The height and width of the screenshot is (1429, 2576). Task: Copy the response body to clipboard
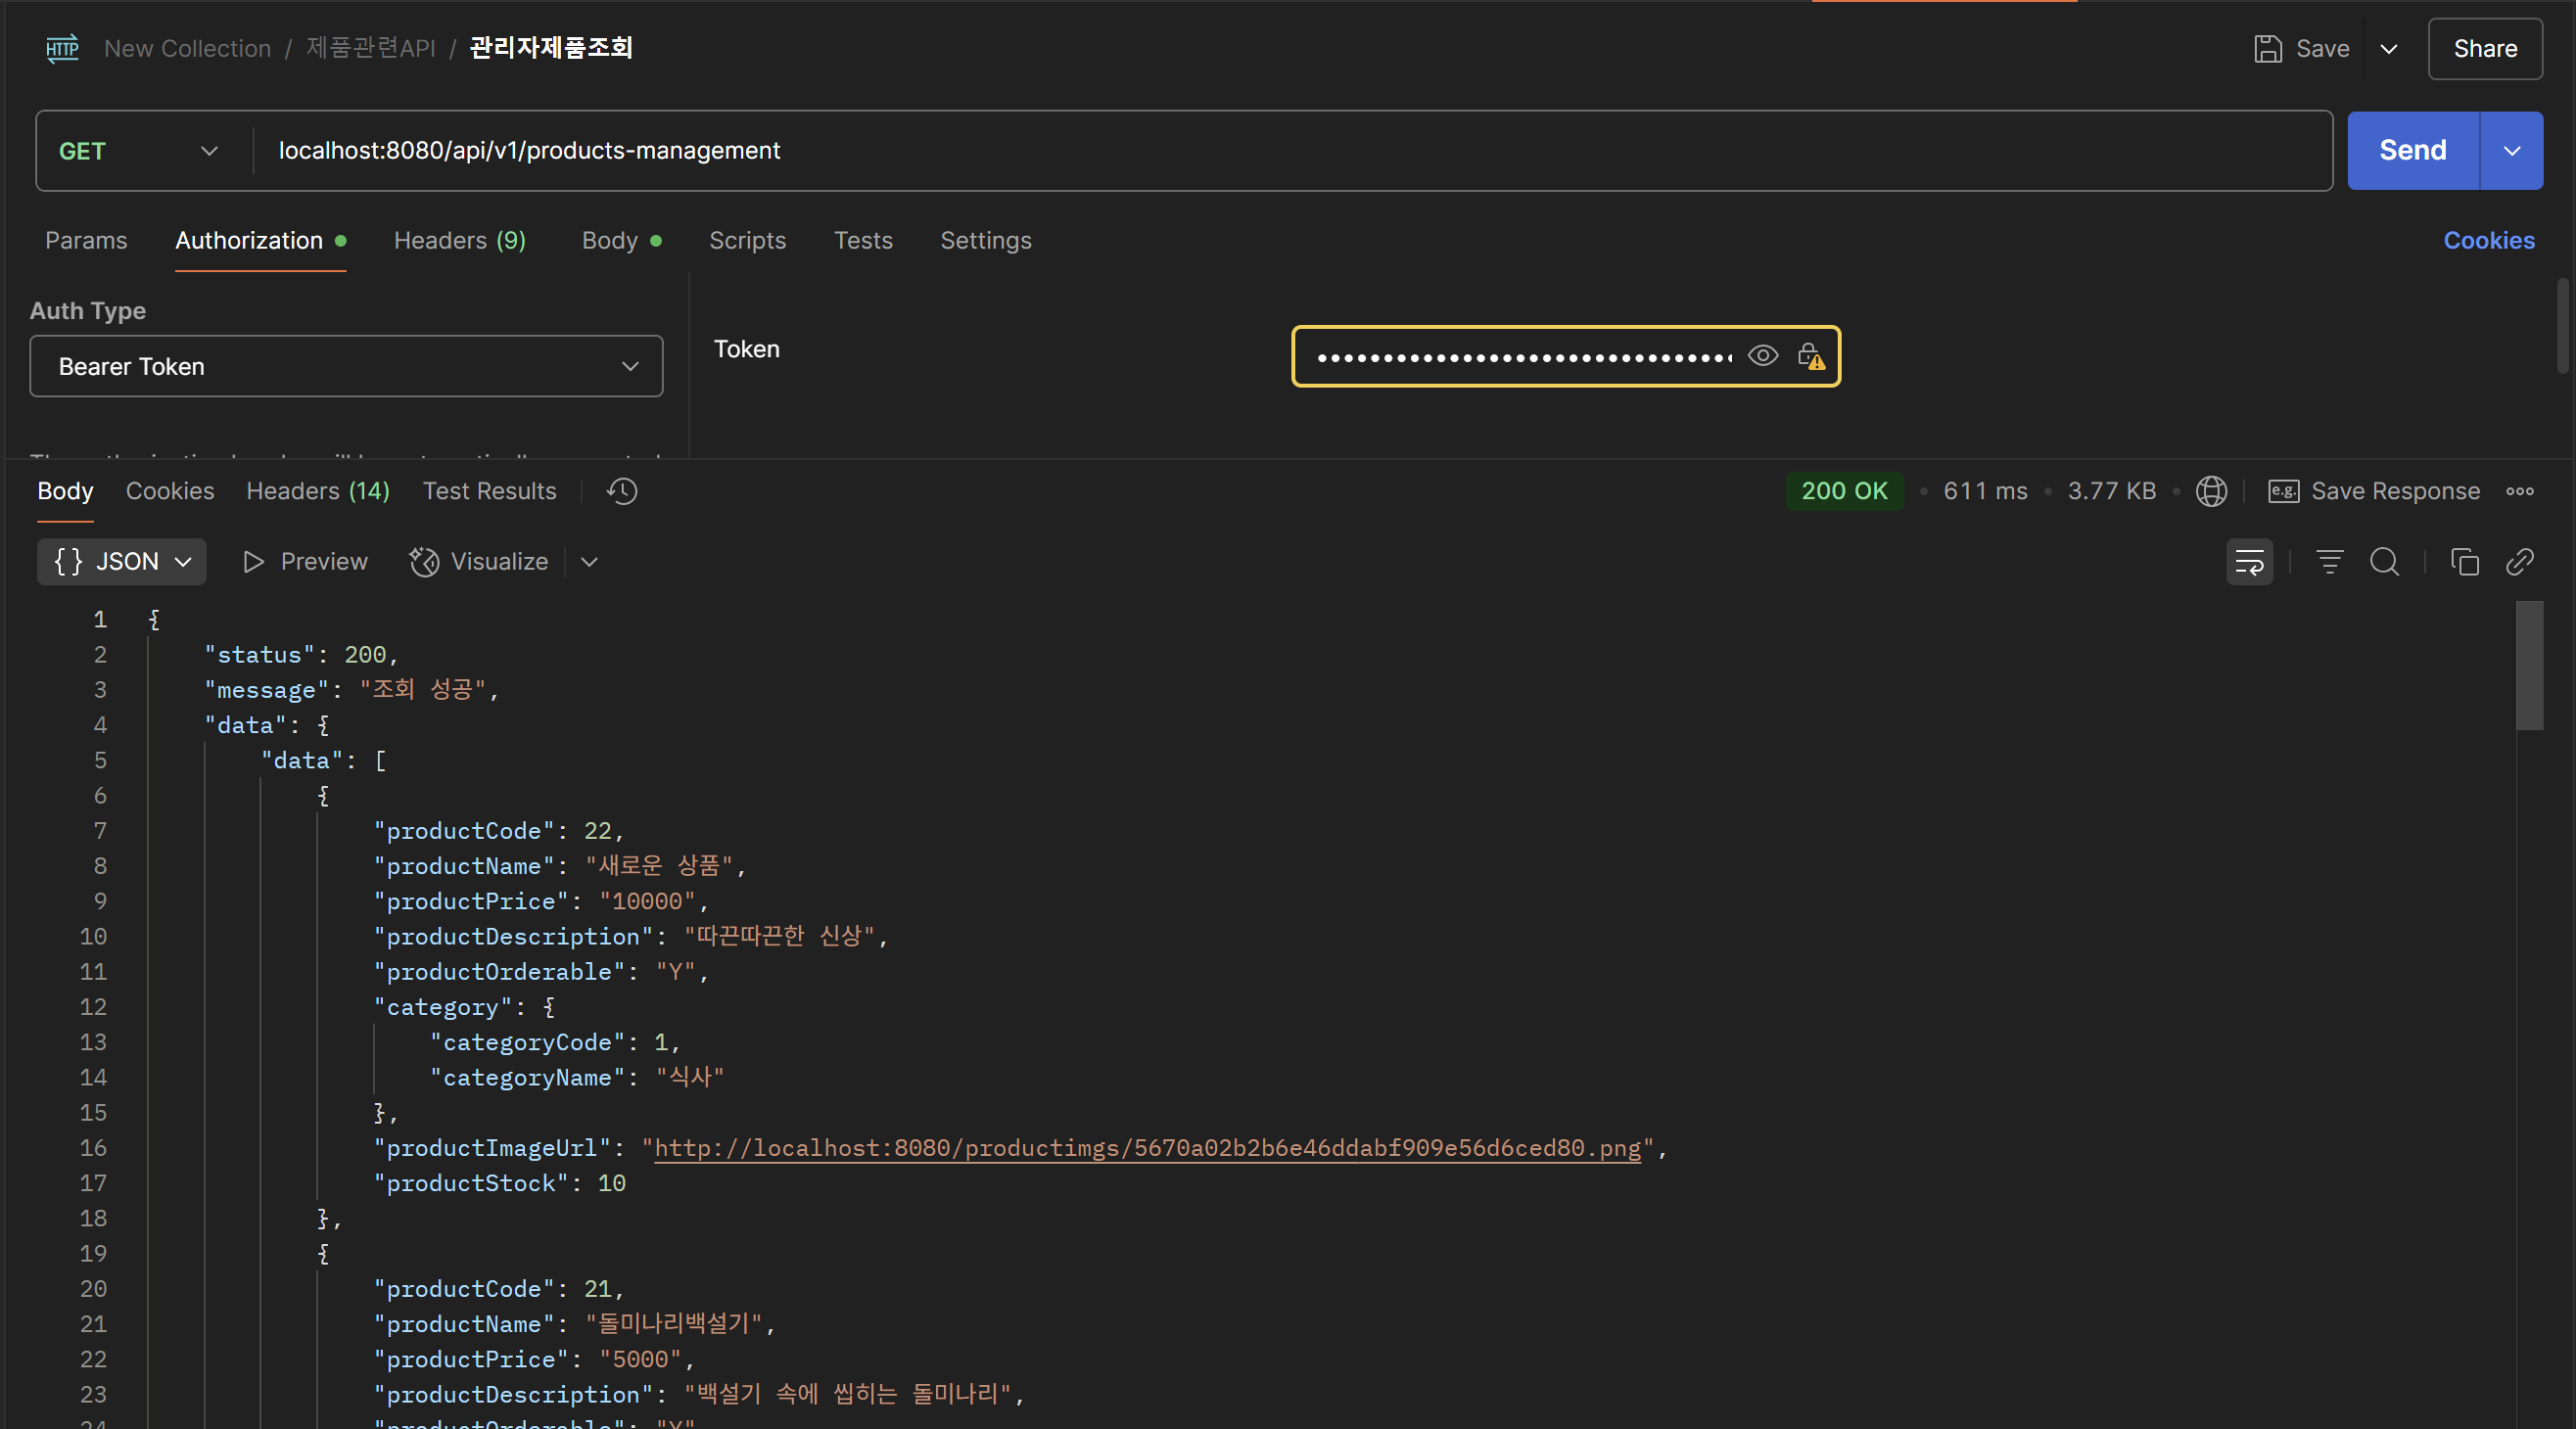[2464, 562]
